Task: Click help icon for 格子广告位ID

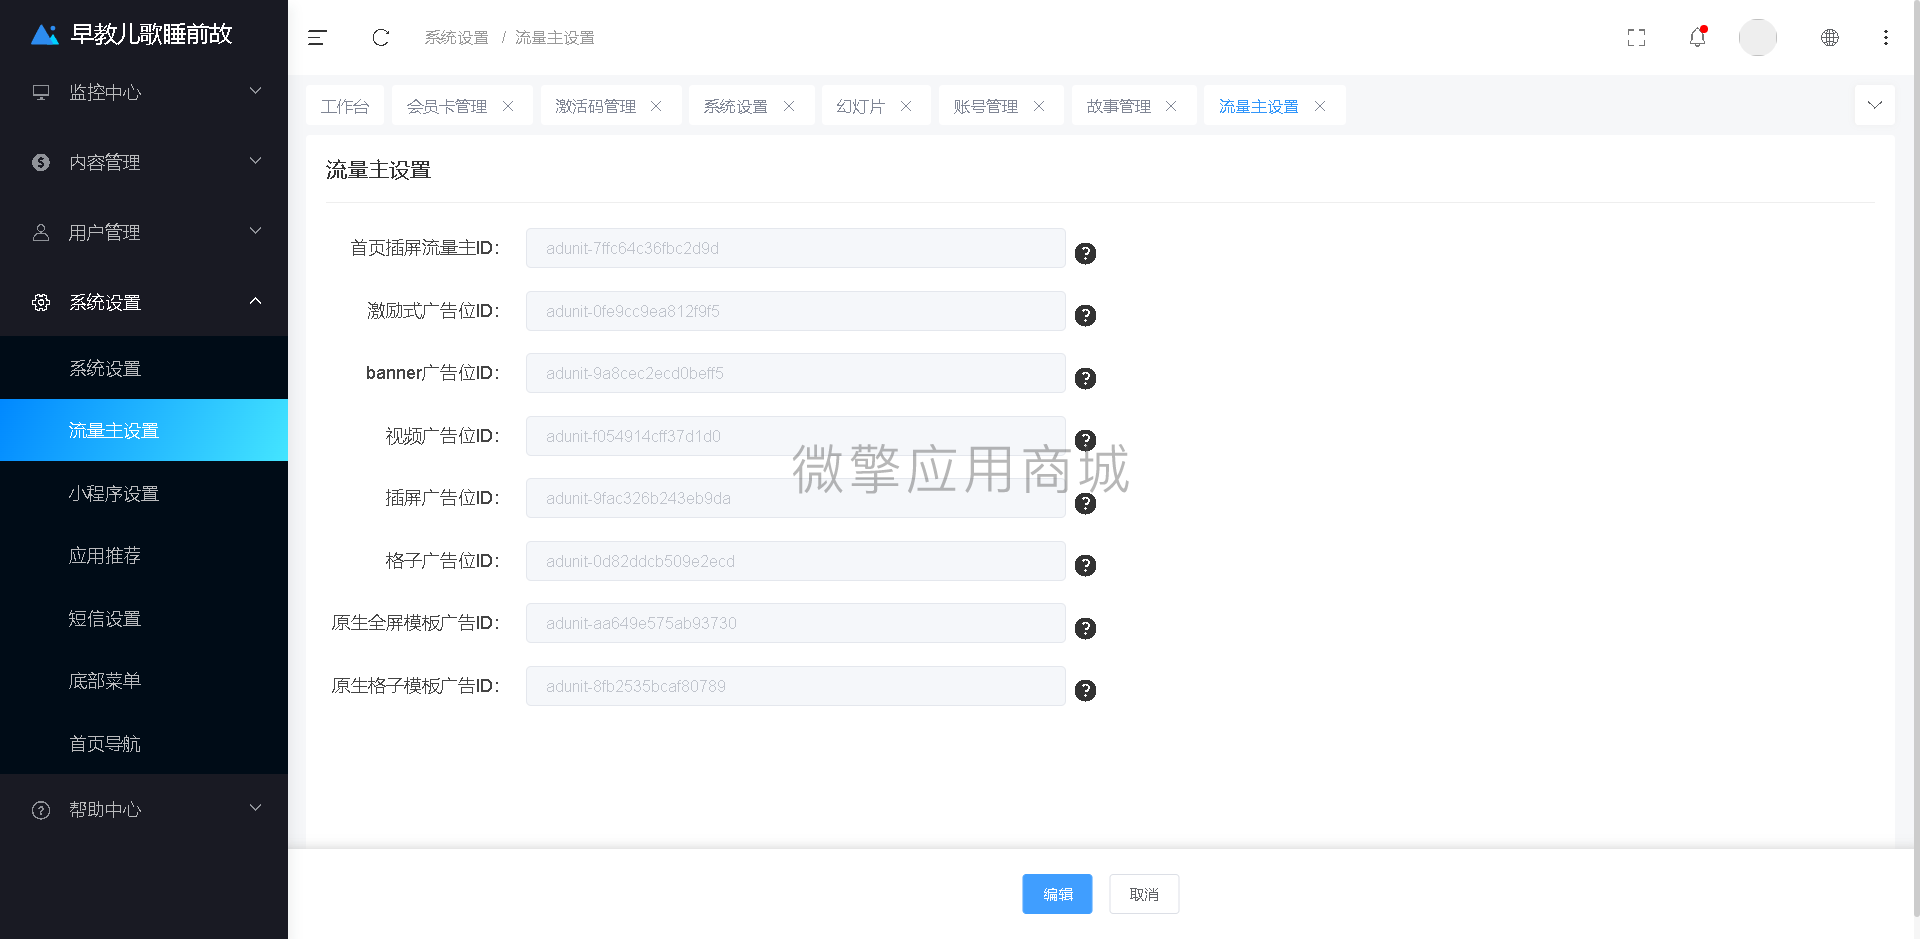Action: [1085, 566]
